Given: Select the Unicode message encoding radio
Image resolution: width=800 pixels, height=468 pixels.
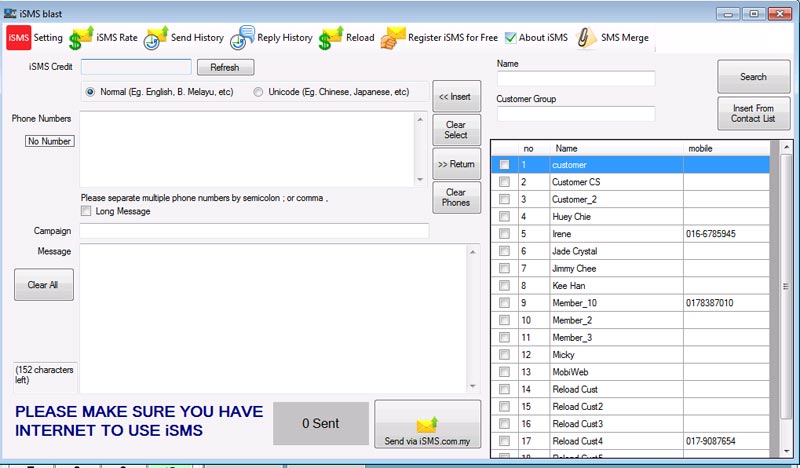Looking at the screenshot, I should tap(258, 92).
